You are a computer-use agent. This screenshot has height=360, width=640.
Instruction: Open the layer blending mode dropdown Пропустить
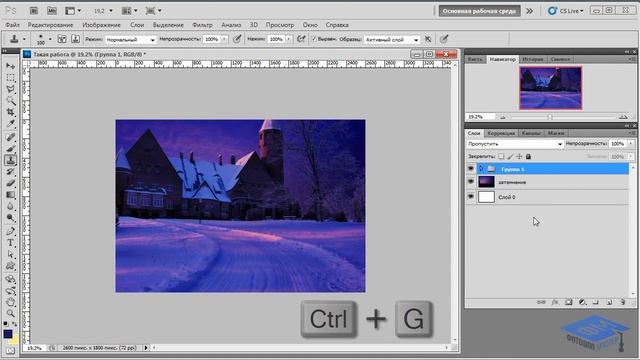[515, 144]
